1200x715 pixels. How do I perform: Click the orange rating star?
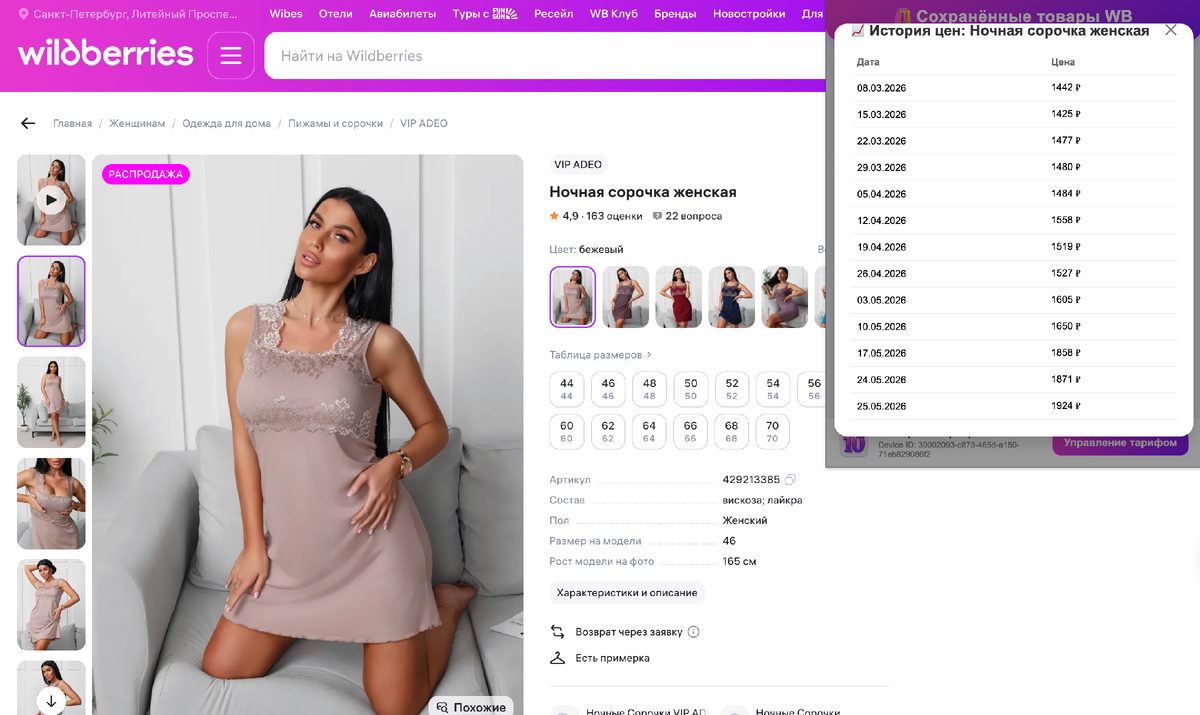click(x=554, y=216)
